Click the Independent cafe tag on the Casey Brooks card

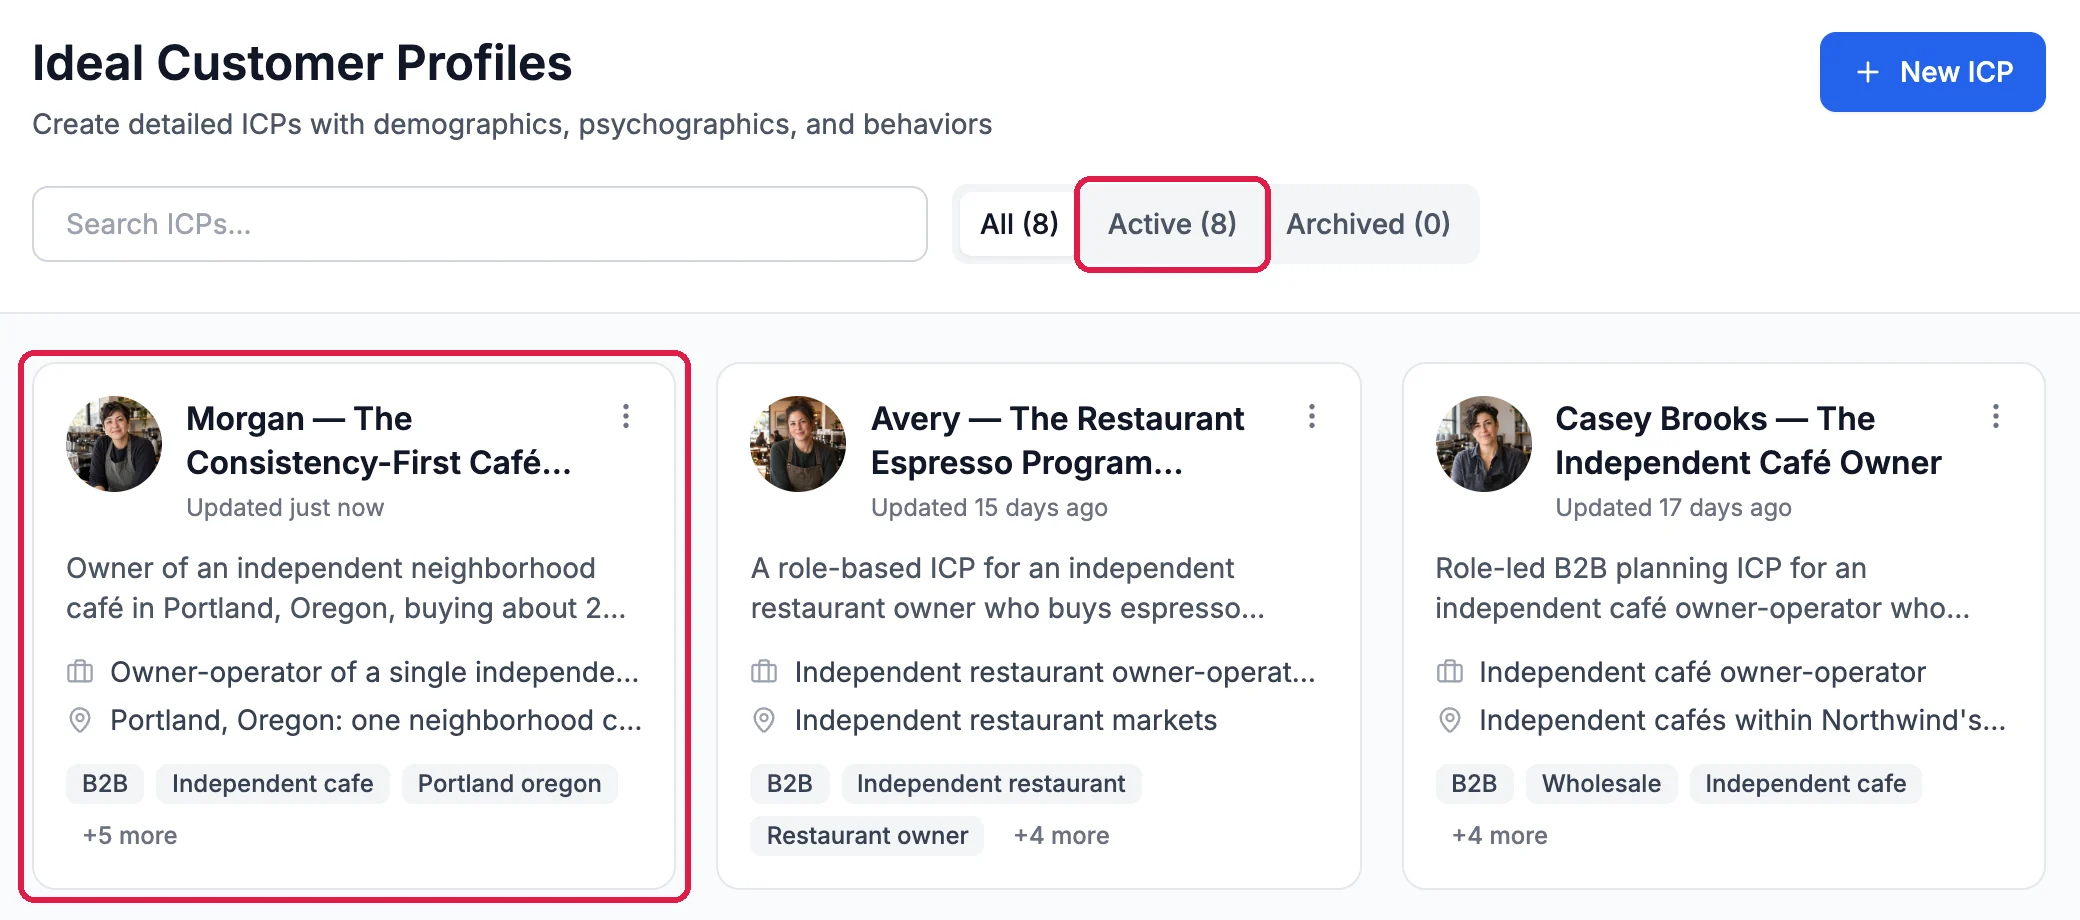tap(1805, 784)
